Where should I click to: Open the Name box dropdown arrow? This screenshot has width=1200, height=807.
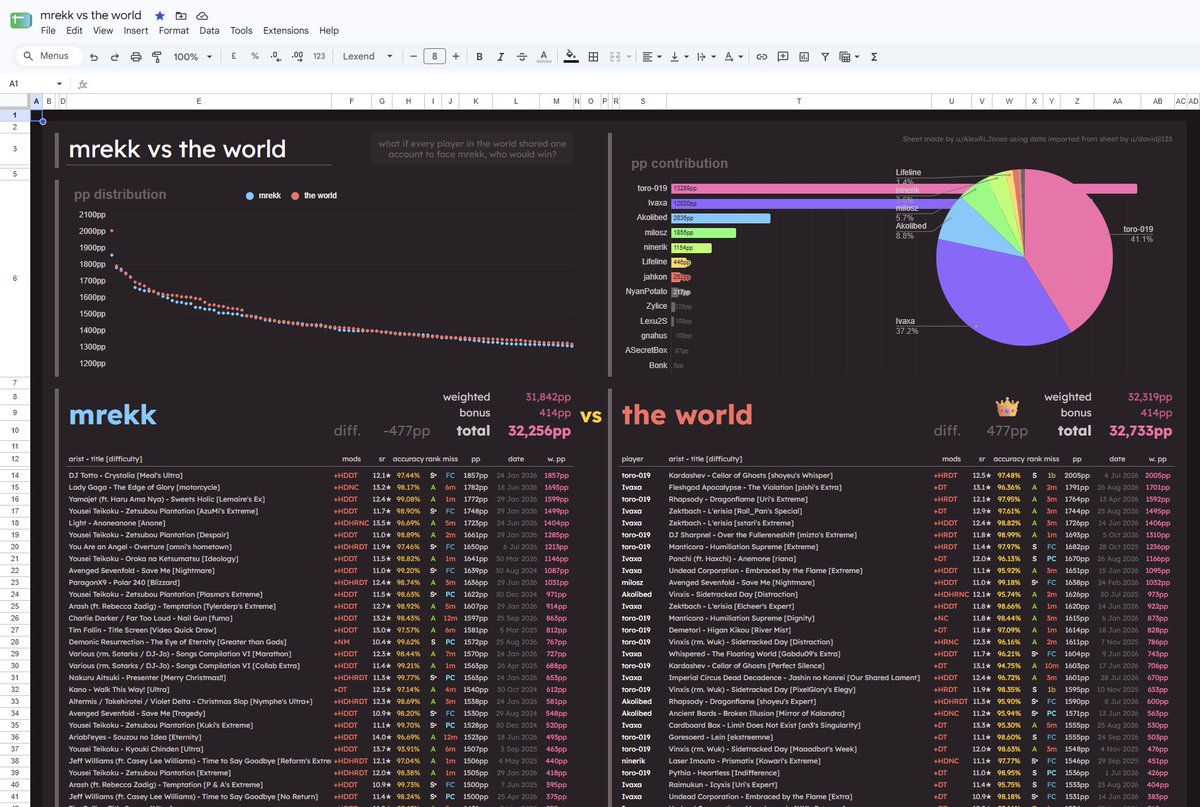click(60, 84)
